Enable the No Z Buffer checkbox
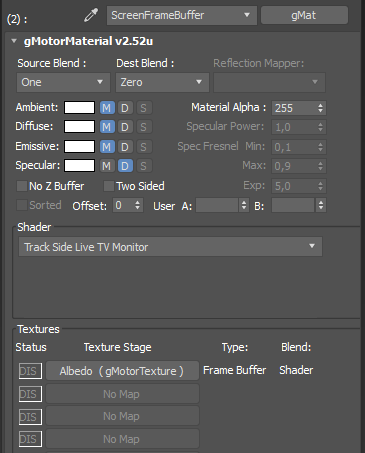Image resolution: width=365 pixels, height=453 pixels. pos(22,186)
